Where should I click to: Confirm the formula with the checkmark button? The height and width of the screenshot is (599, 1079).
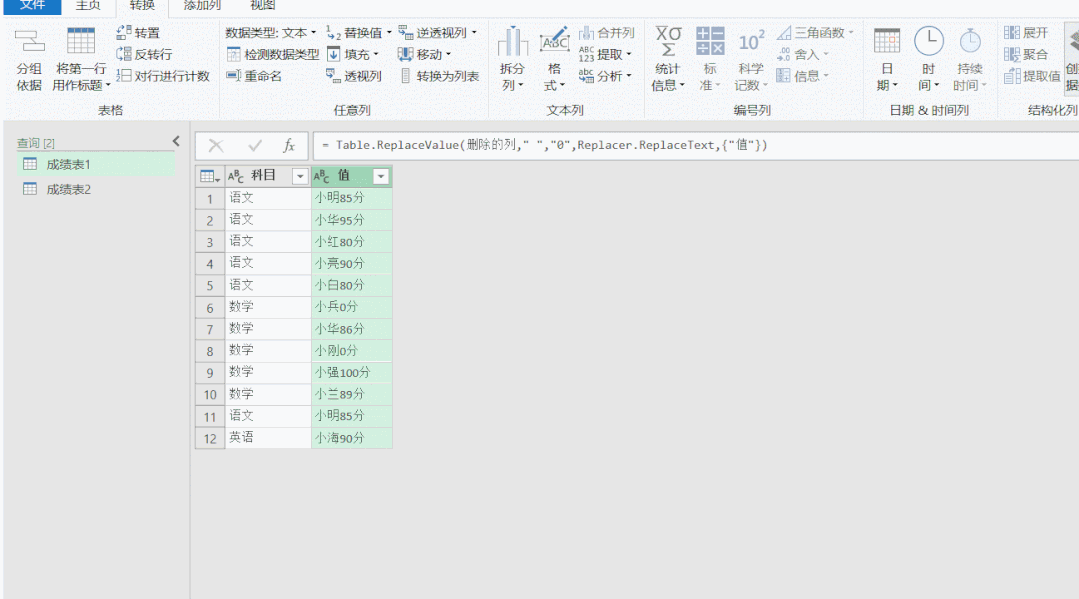pyautogui.click(x=255, y=145)
